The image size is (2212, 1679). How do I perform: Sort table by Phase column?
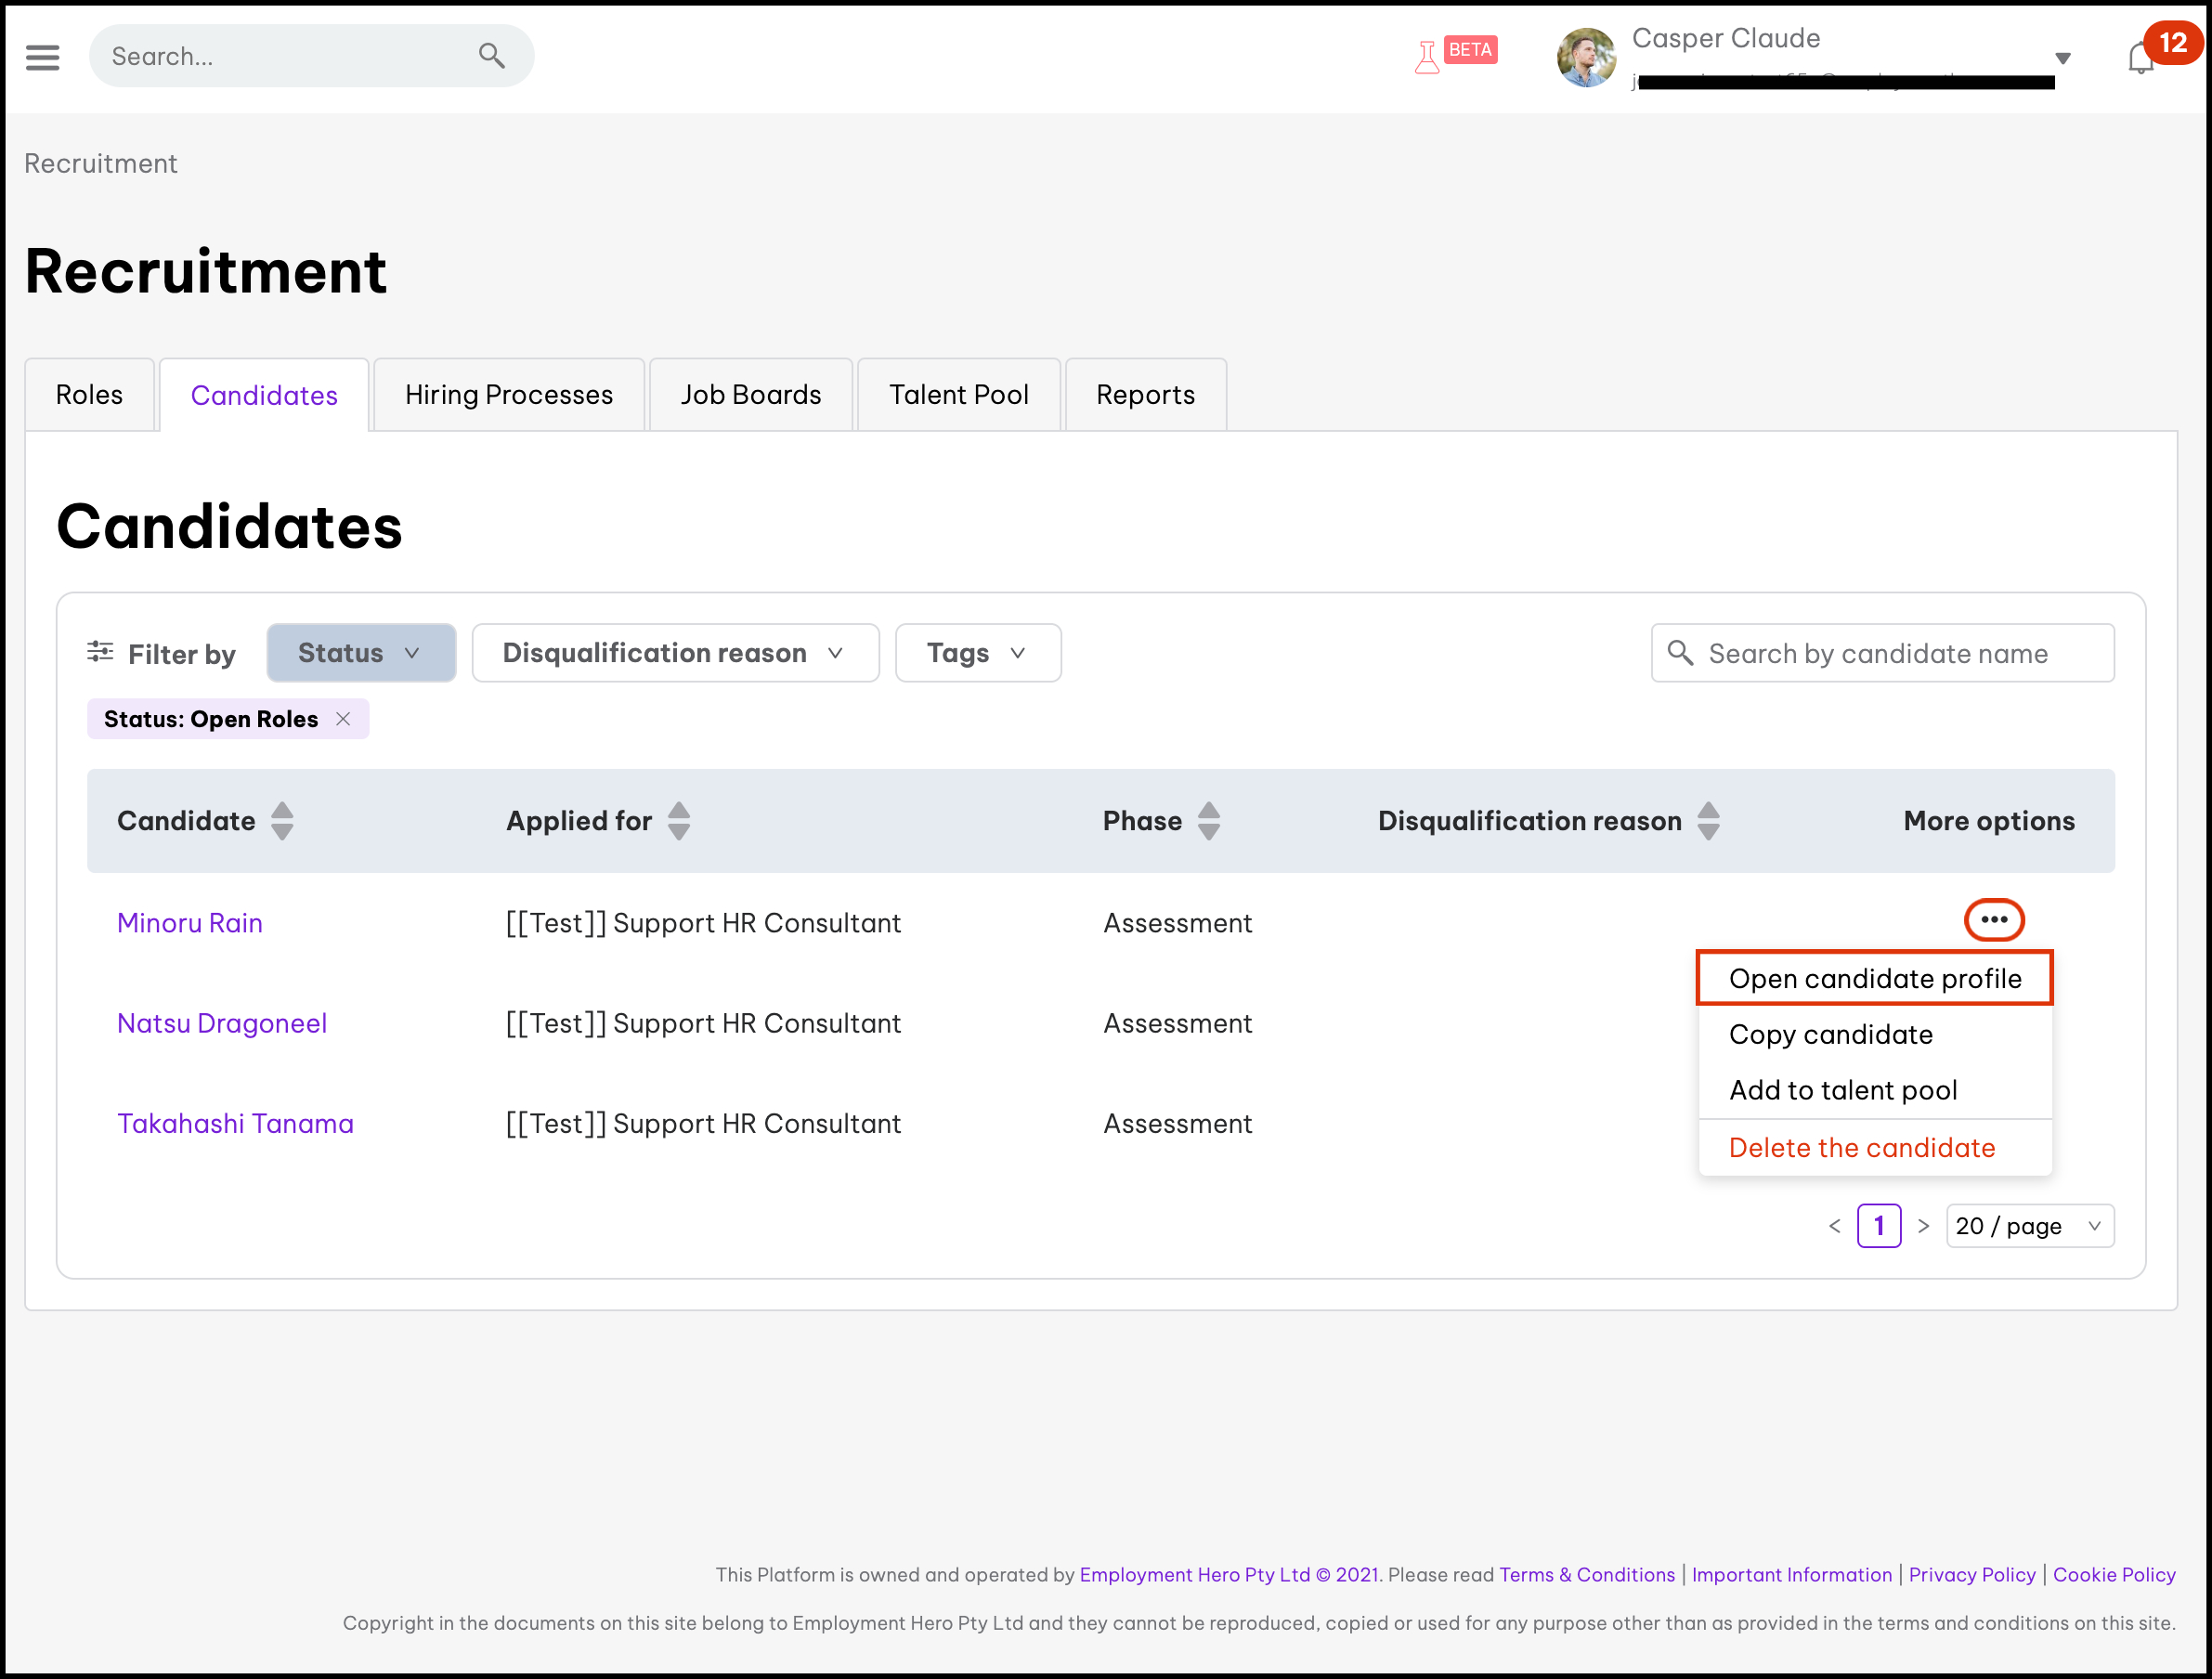point(1208,821)
